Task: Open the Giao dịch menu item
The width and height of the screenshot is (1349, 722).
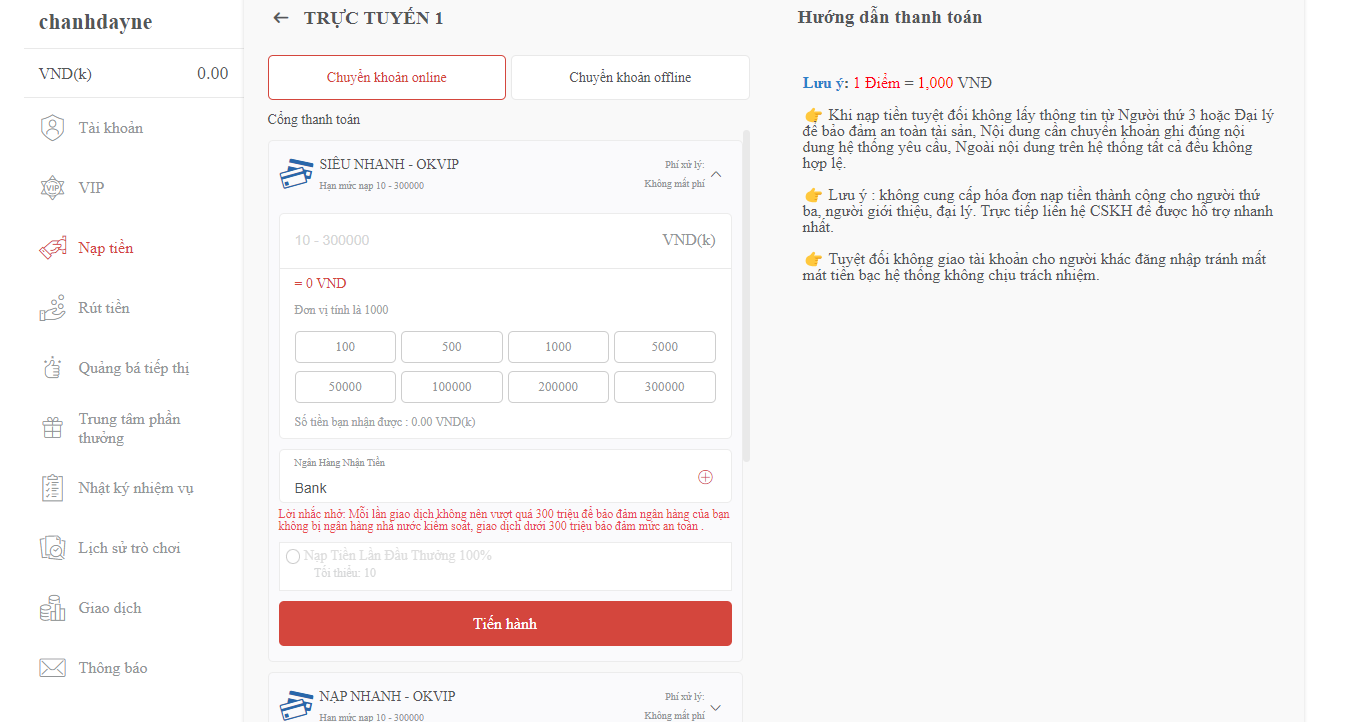Action: pos(133,608)
